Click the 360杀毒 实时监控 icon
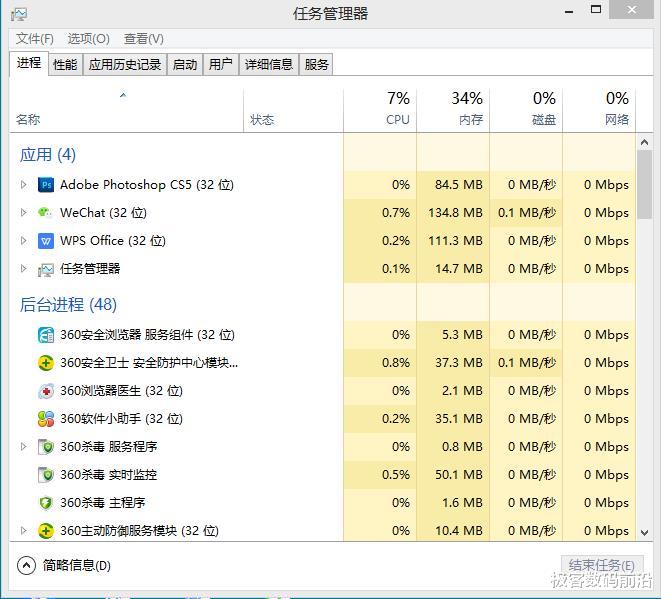Image resolution: width=661 pixels, height=599 pixels. [46, 475]
